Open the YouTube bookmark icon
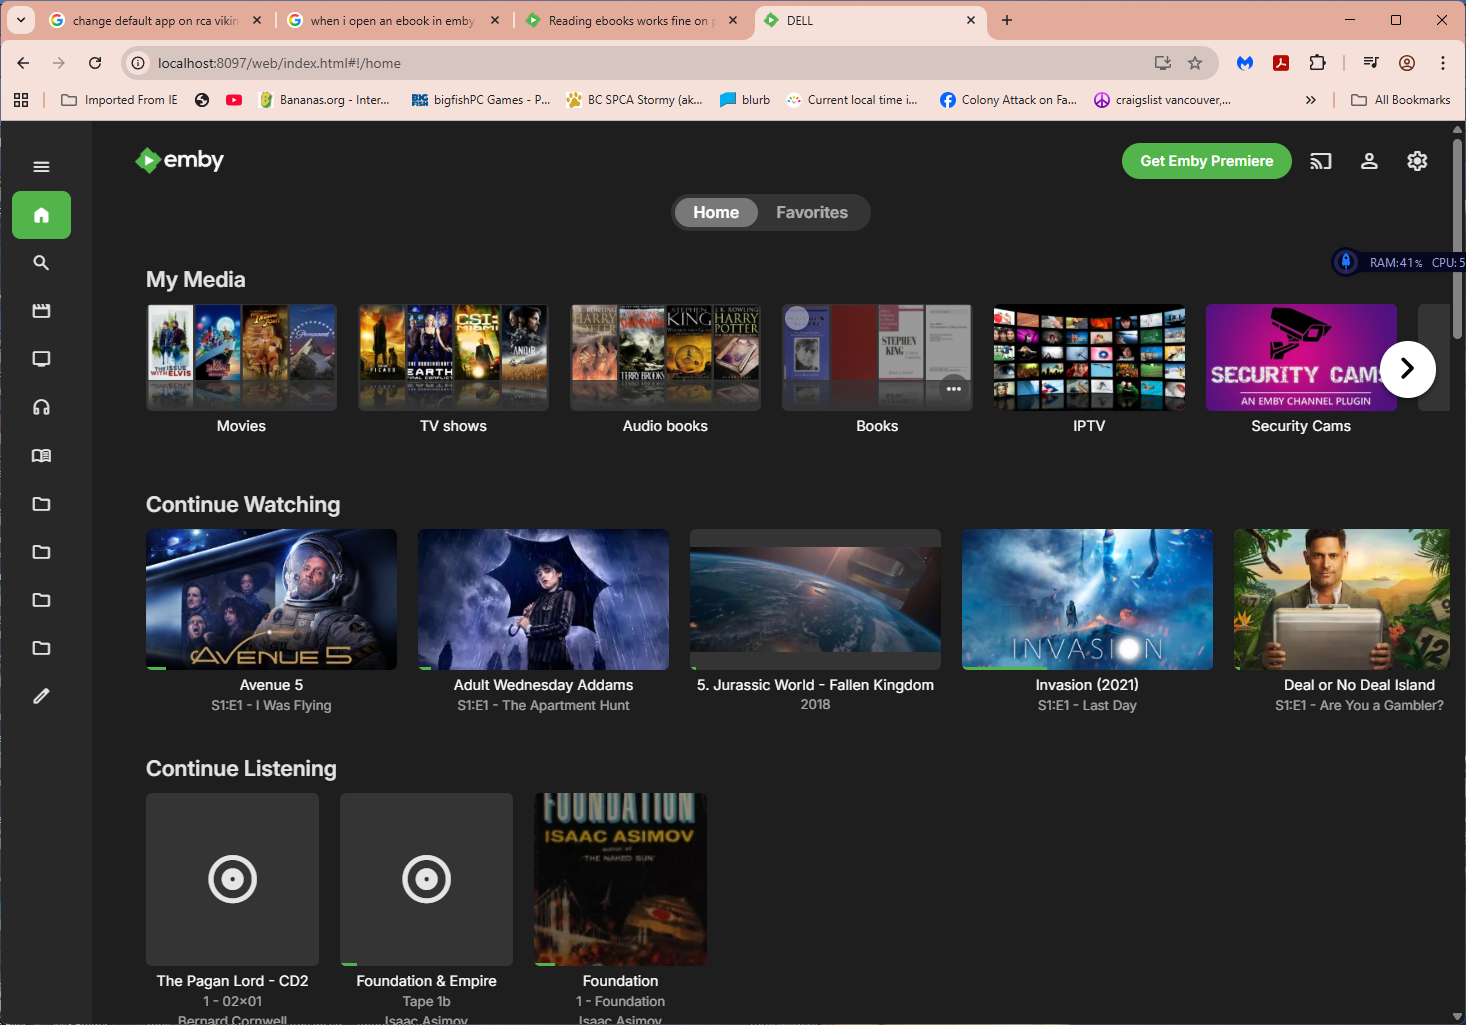This screenshot has height=1025, width=1466. click(x=234, y=100)
